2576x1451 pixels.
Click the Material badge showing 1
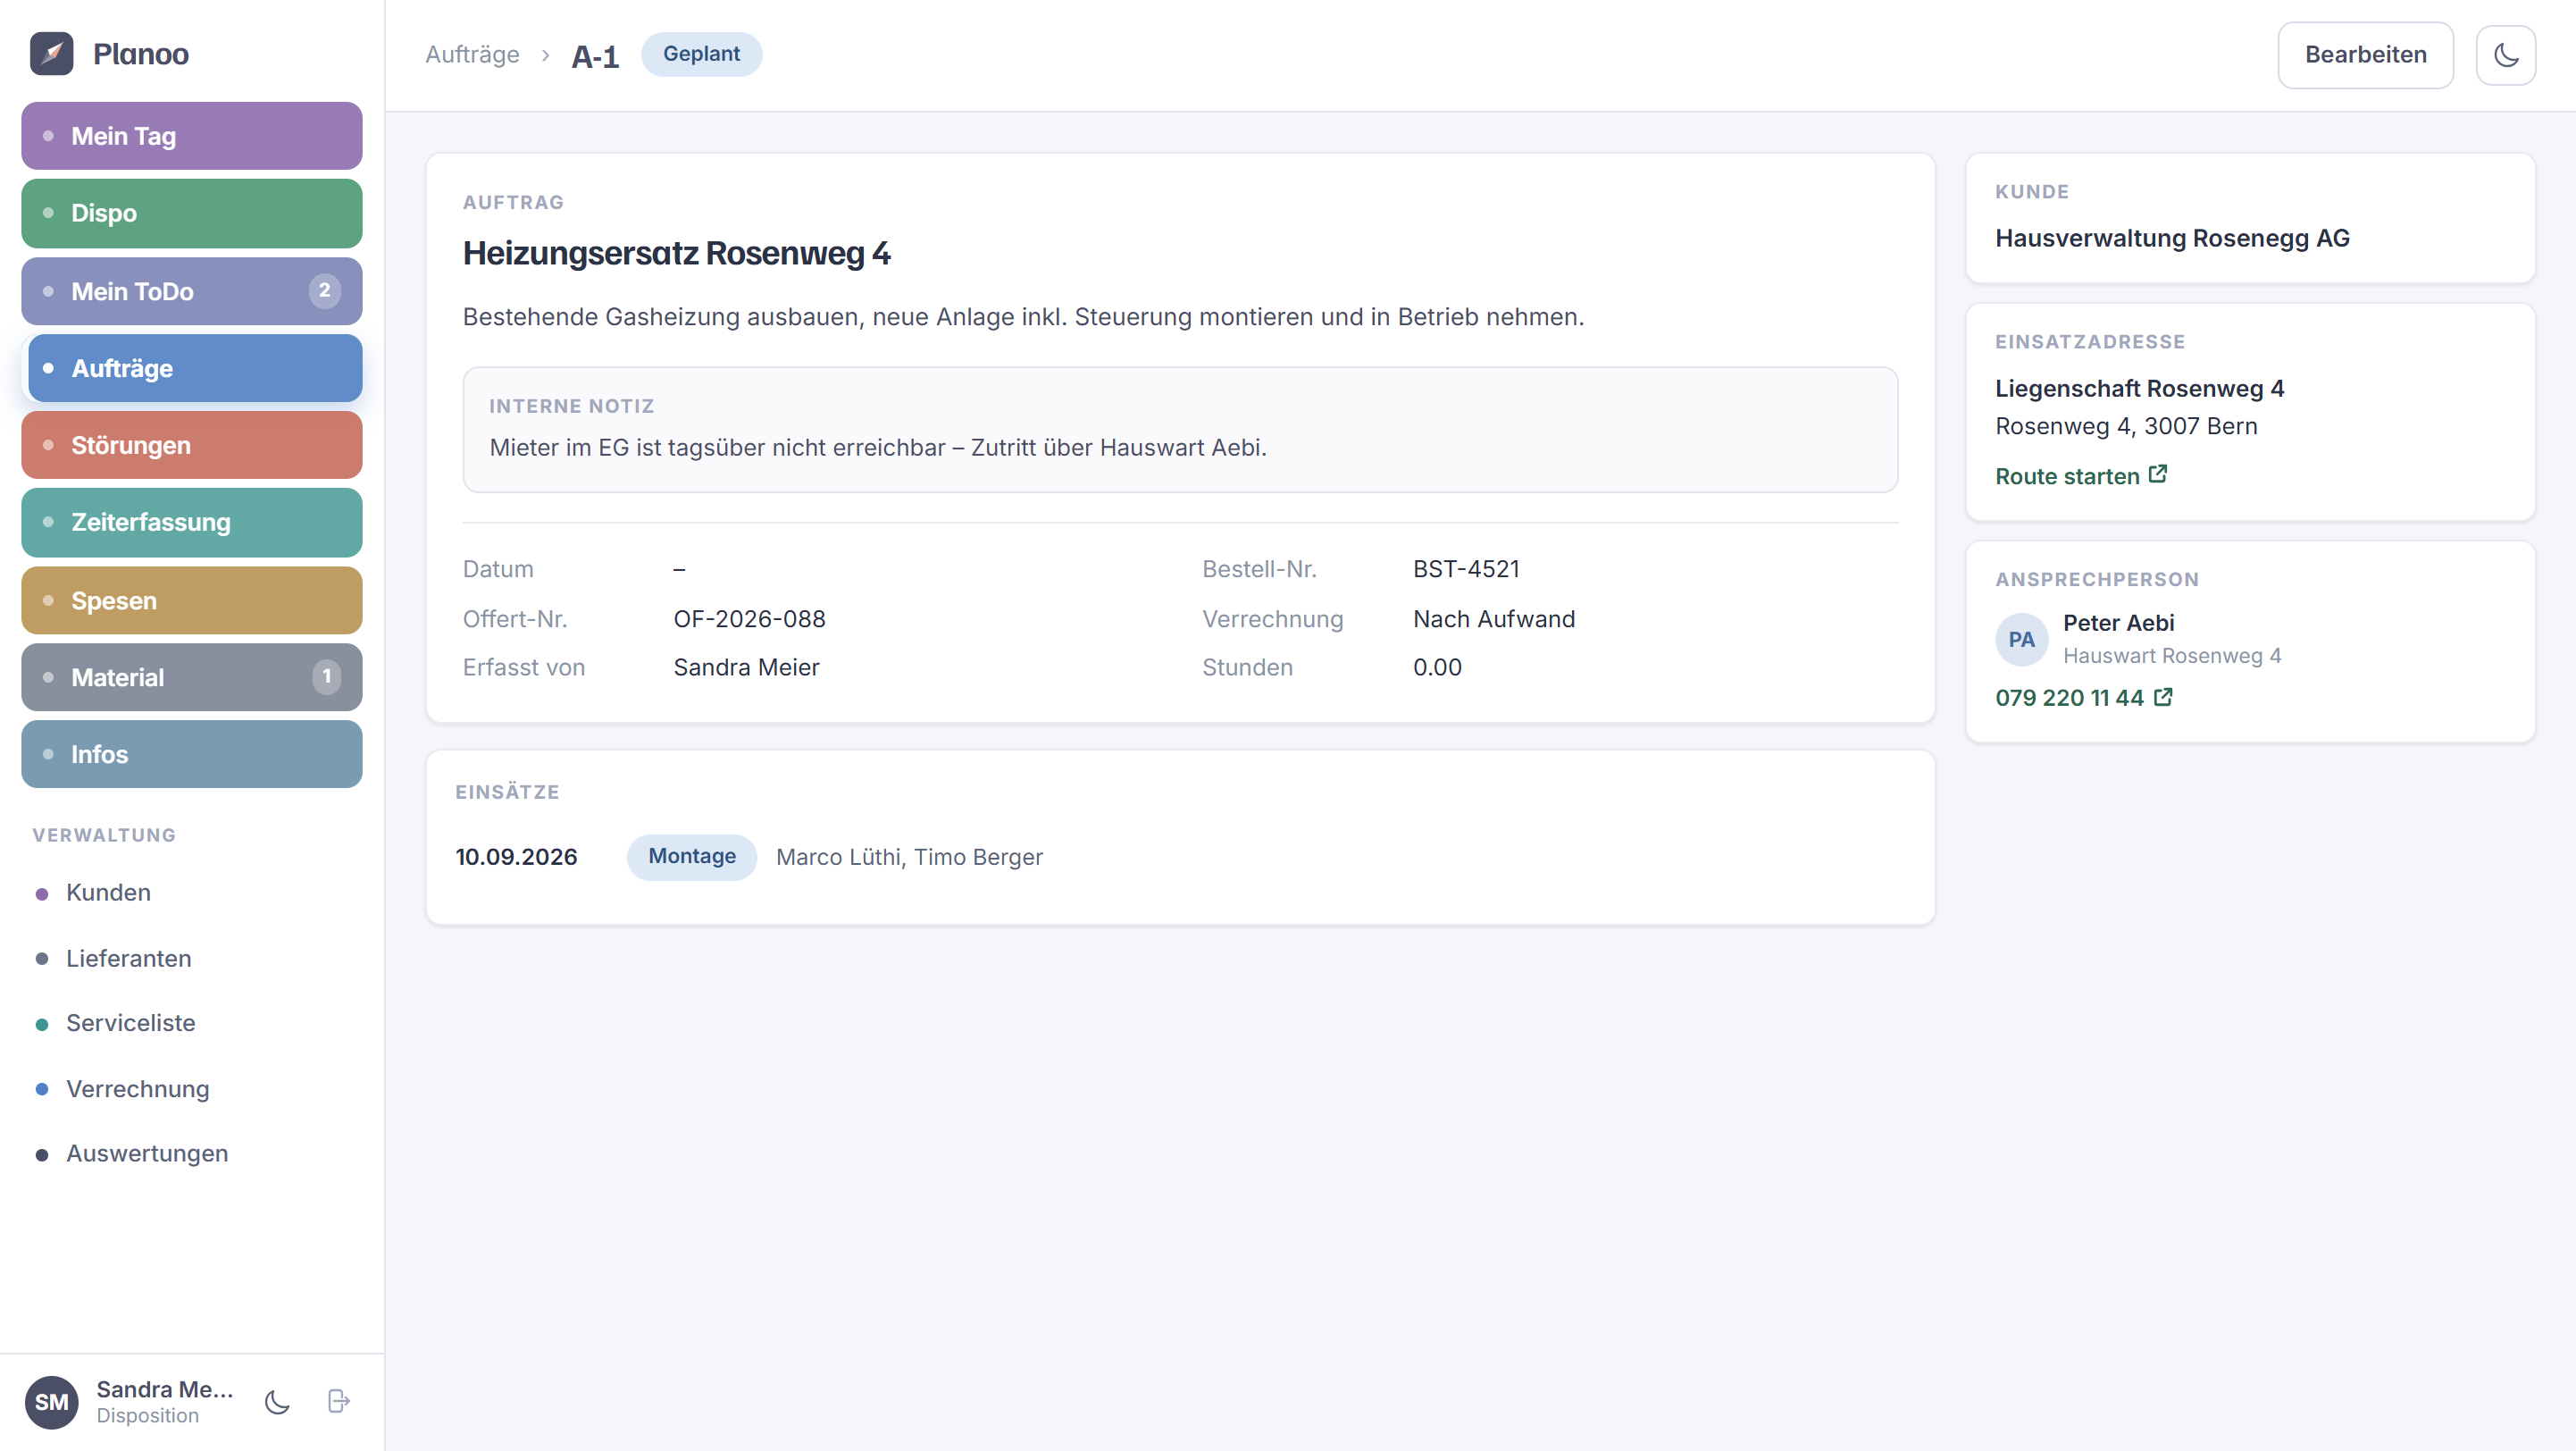coord(326,677)
